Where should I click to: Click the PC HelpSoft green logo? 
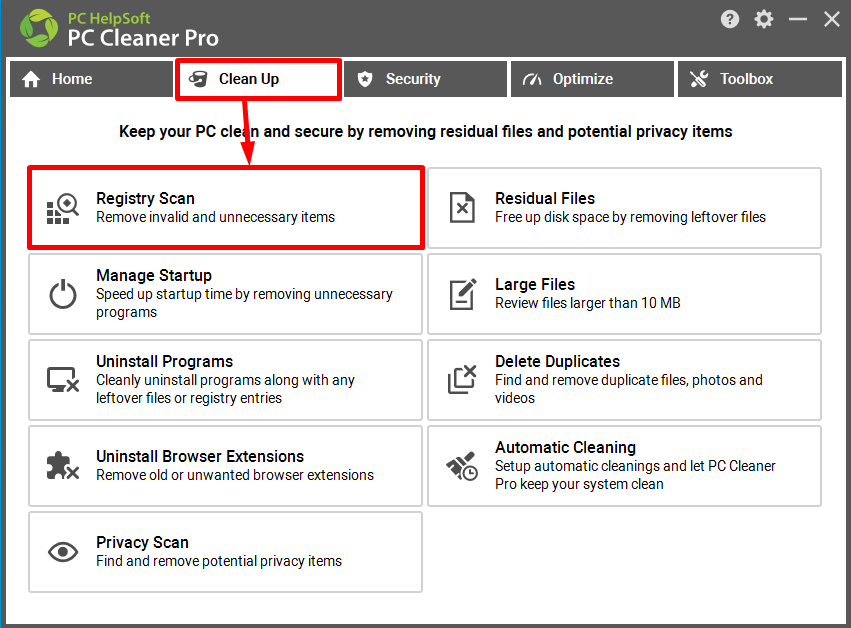pyautogui.click(x=39, y=28)
